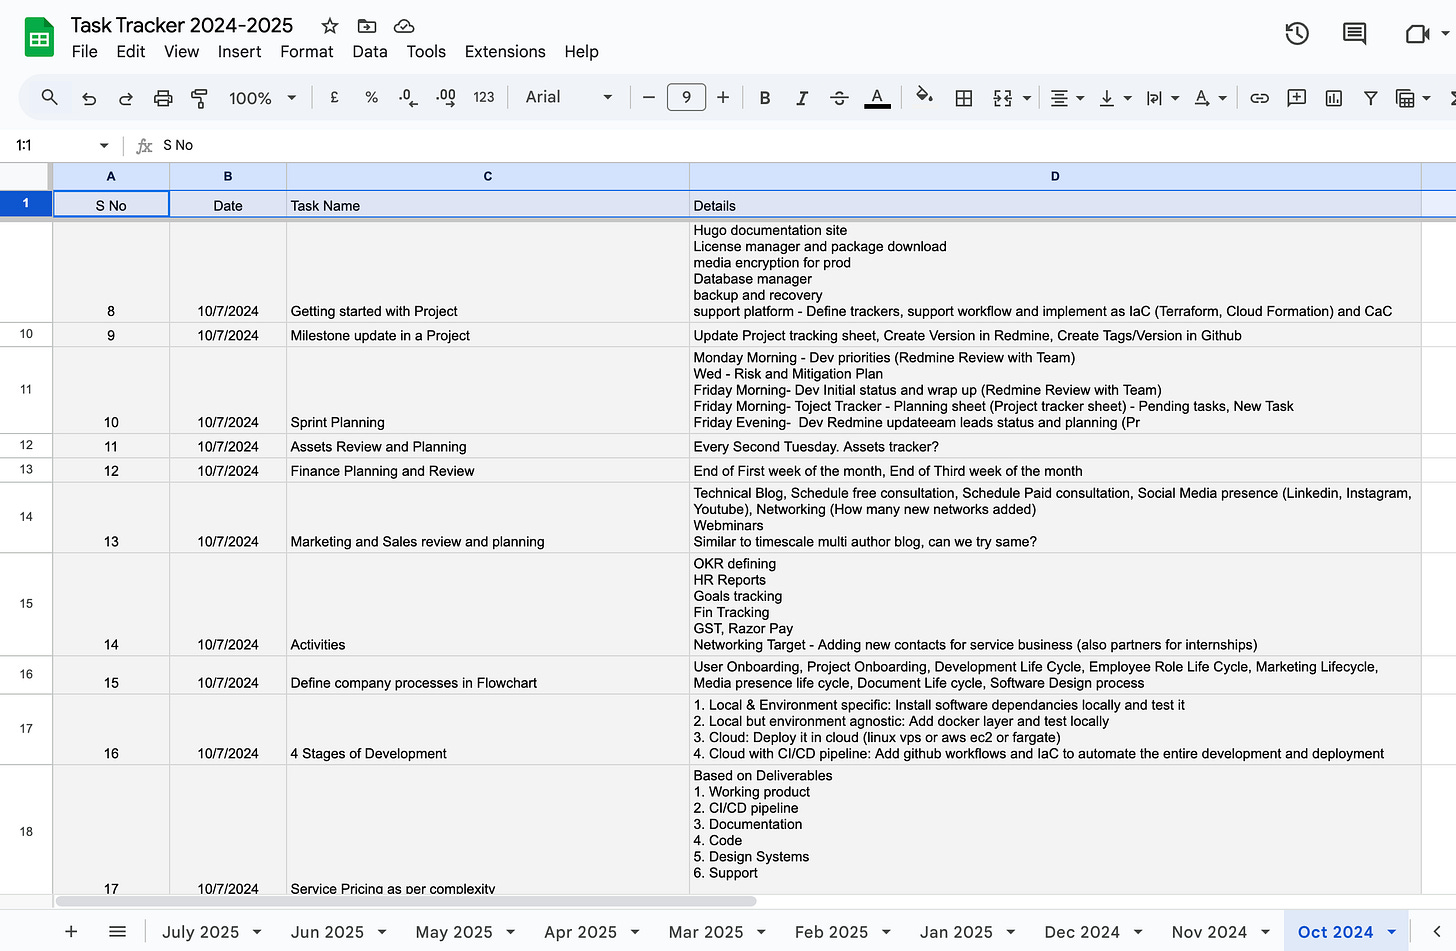Open the Edit menu
Screen dimensions: 1456x951
point(131,52)
